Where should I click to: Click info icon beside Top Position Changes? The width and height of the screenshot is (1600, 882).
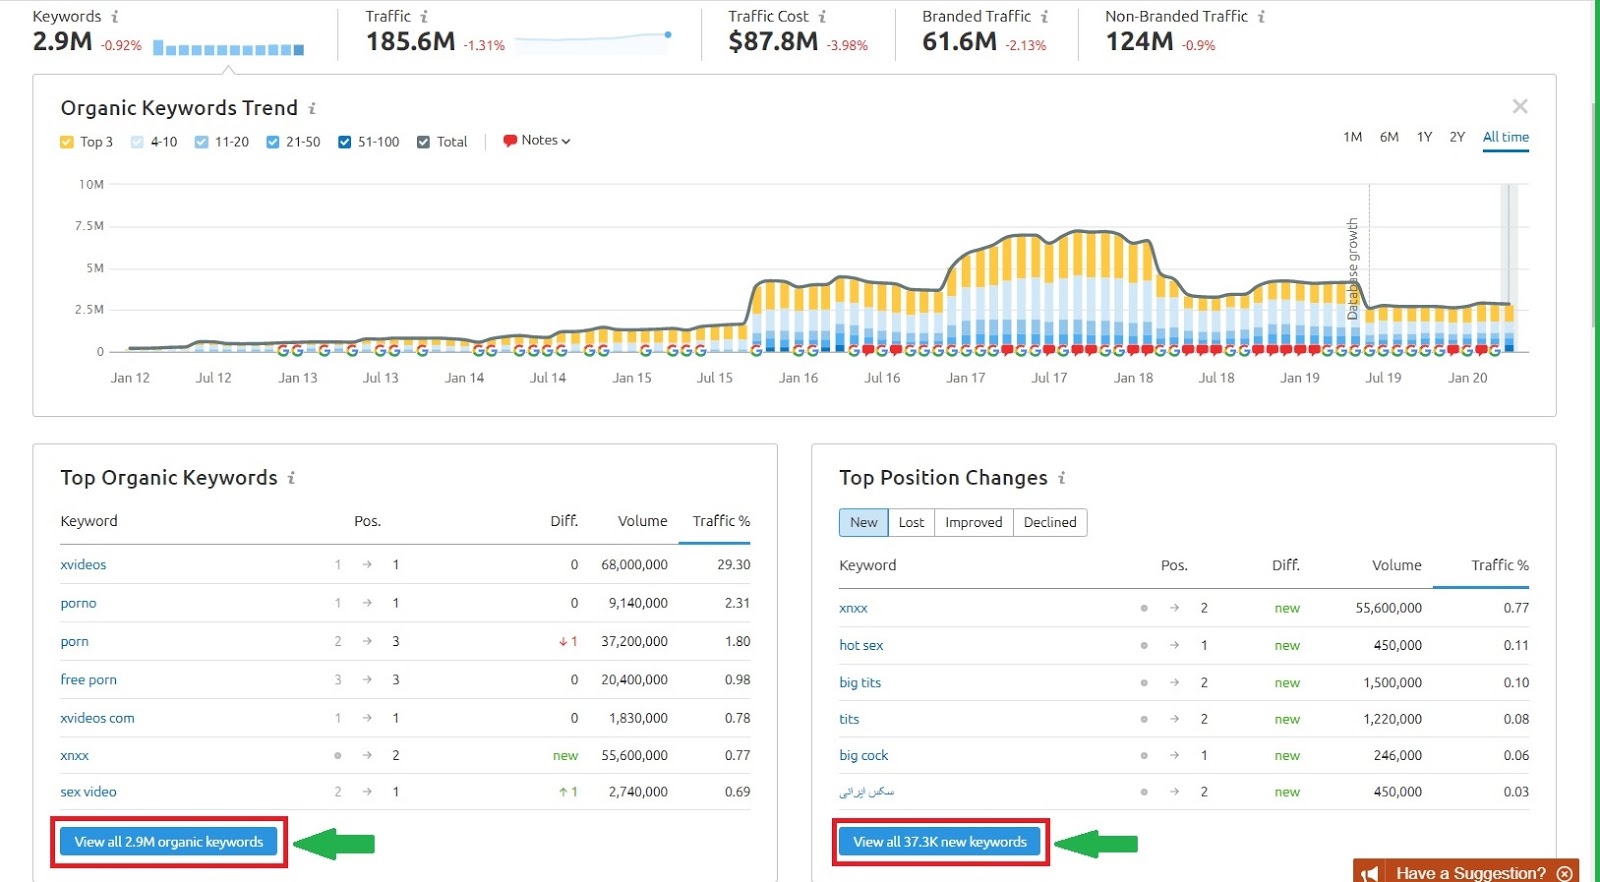pos(1061,478)
